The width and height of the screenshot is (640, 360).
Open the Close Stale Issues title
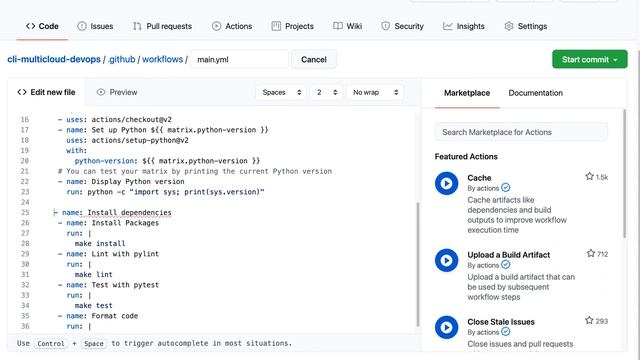click(501, 322)
